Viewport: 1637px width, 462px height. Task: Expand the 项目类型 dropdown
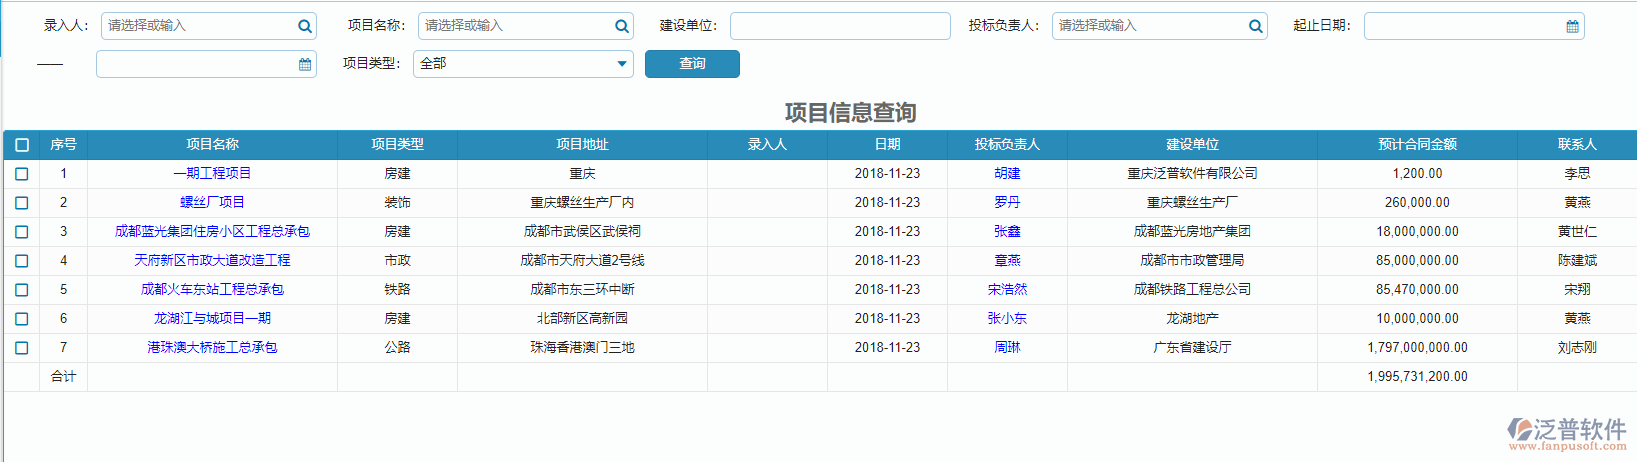point(621,64)
